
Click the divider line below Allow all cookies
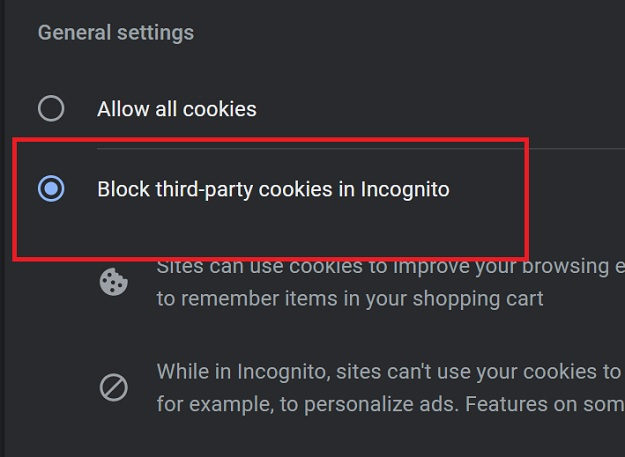pyautogui.click(x=360, y=149)
